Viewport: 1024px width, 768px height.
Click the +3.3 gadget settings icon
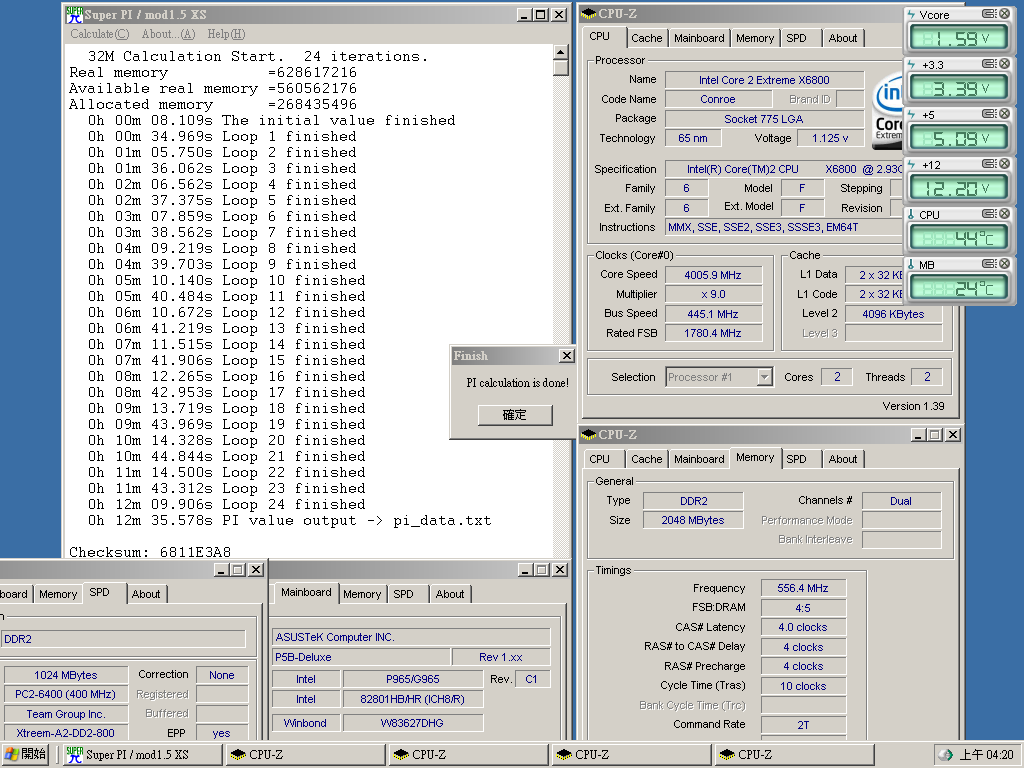click(989, 63)
